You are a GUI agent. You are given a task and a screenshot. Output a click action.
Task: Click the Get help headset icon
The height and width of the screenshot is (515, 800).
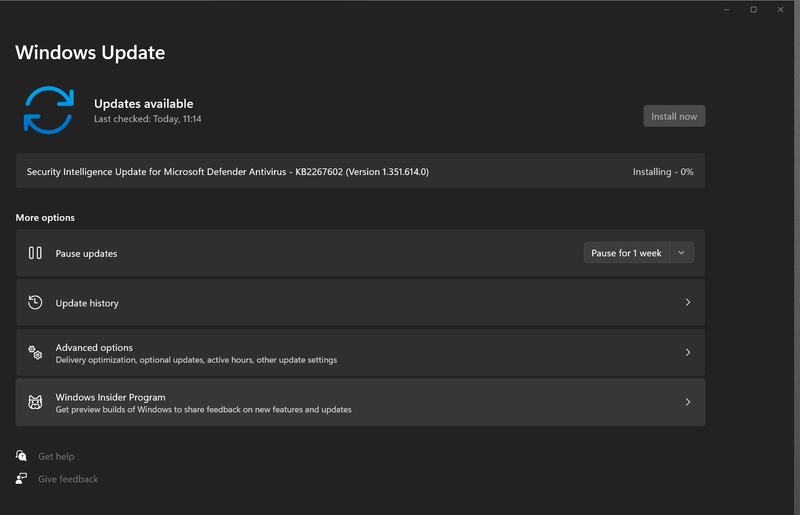point(21,456)
